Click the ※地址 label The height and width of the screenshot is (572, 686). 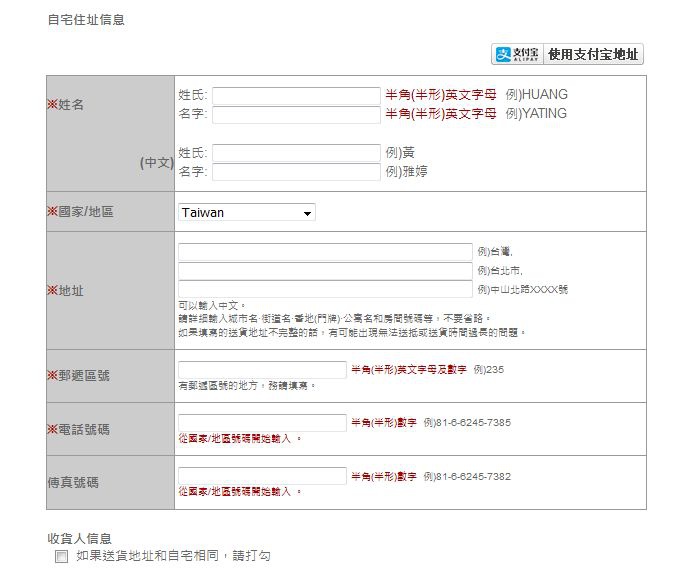[65, 291]
